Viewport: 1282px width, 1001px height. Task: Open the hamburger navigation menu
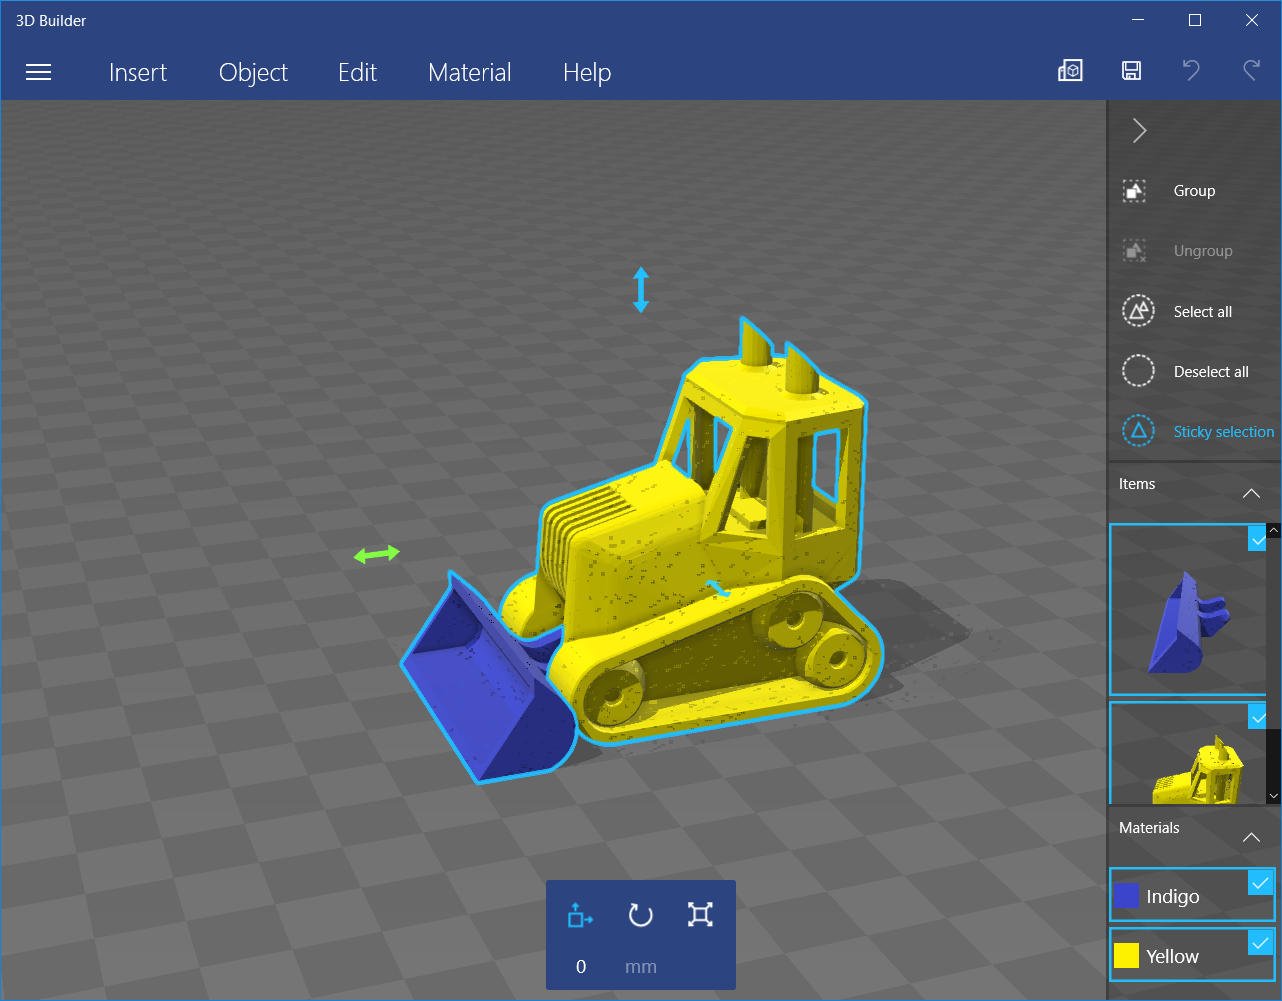[x=38, y=72]
